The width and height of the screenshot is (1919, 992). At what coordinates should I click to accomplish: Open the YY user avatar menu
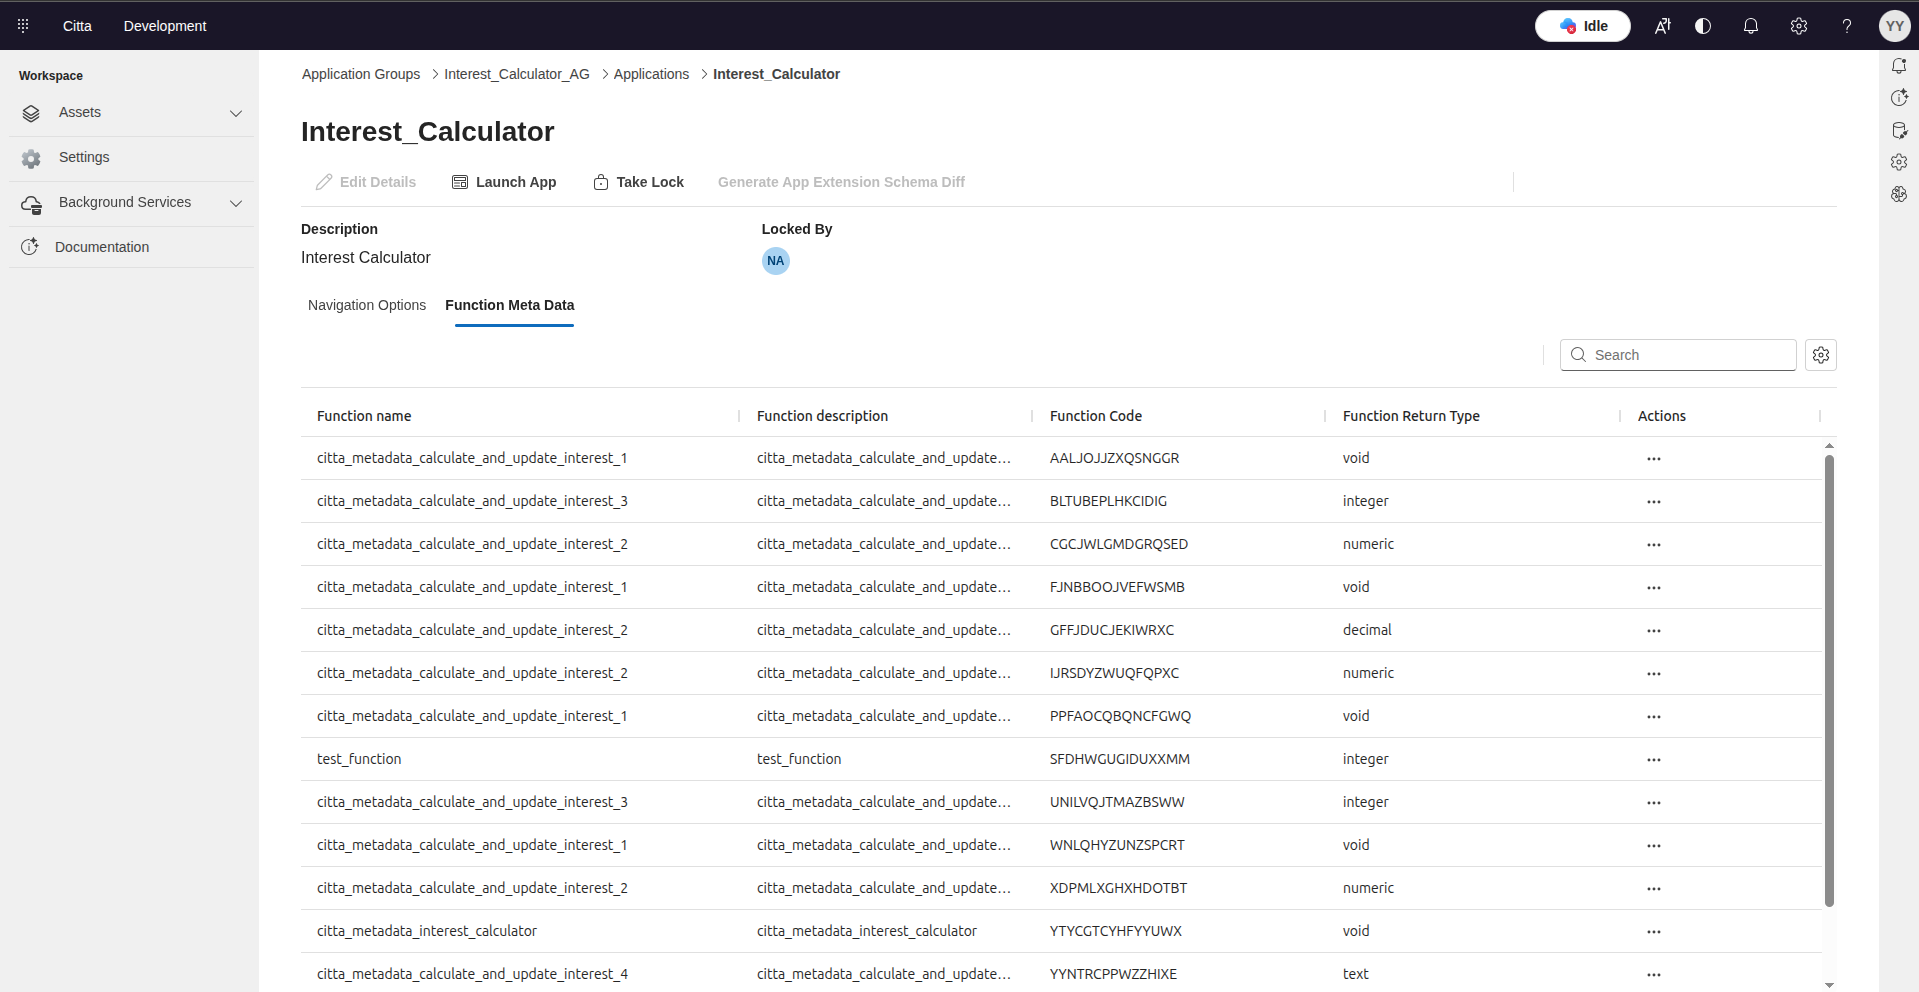[x=1894, y=26]
